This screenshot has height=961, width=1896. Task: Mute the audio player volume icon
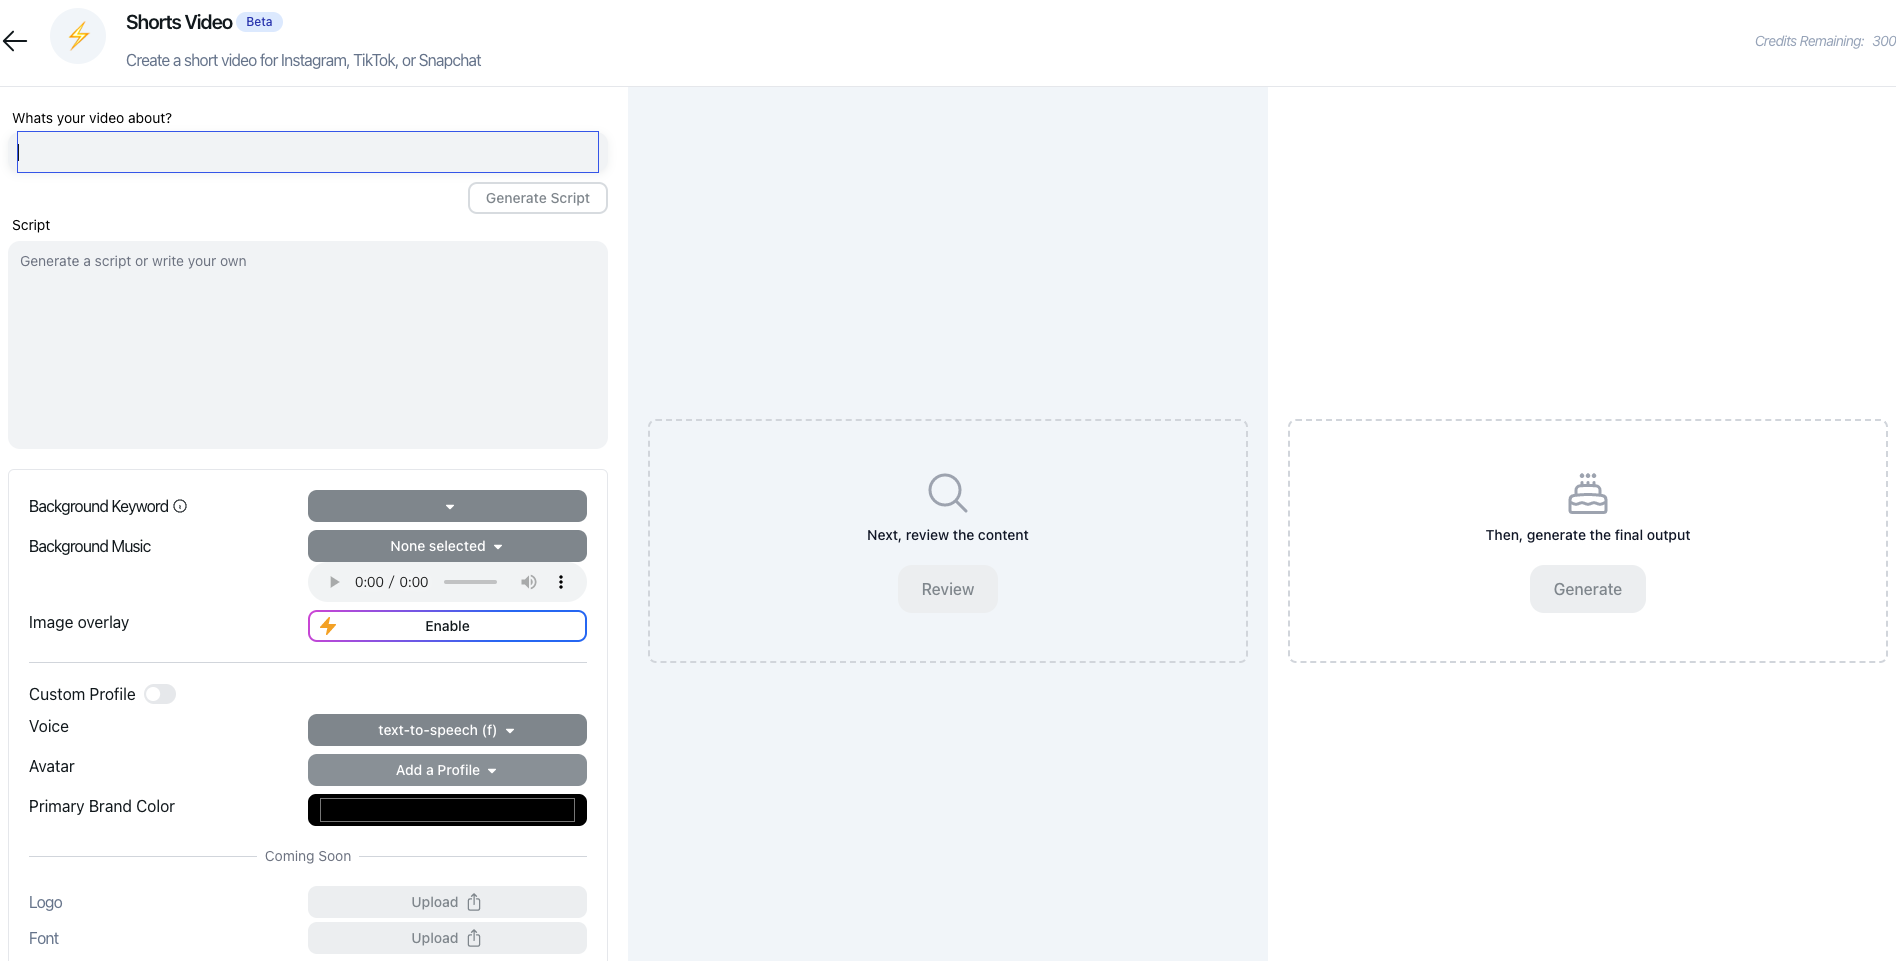[x=529, y=582]
